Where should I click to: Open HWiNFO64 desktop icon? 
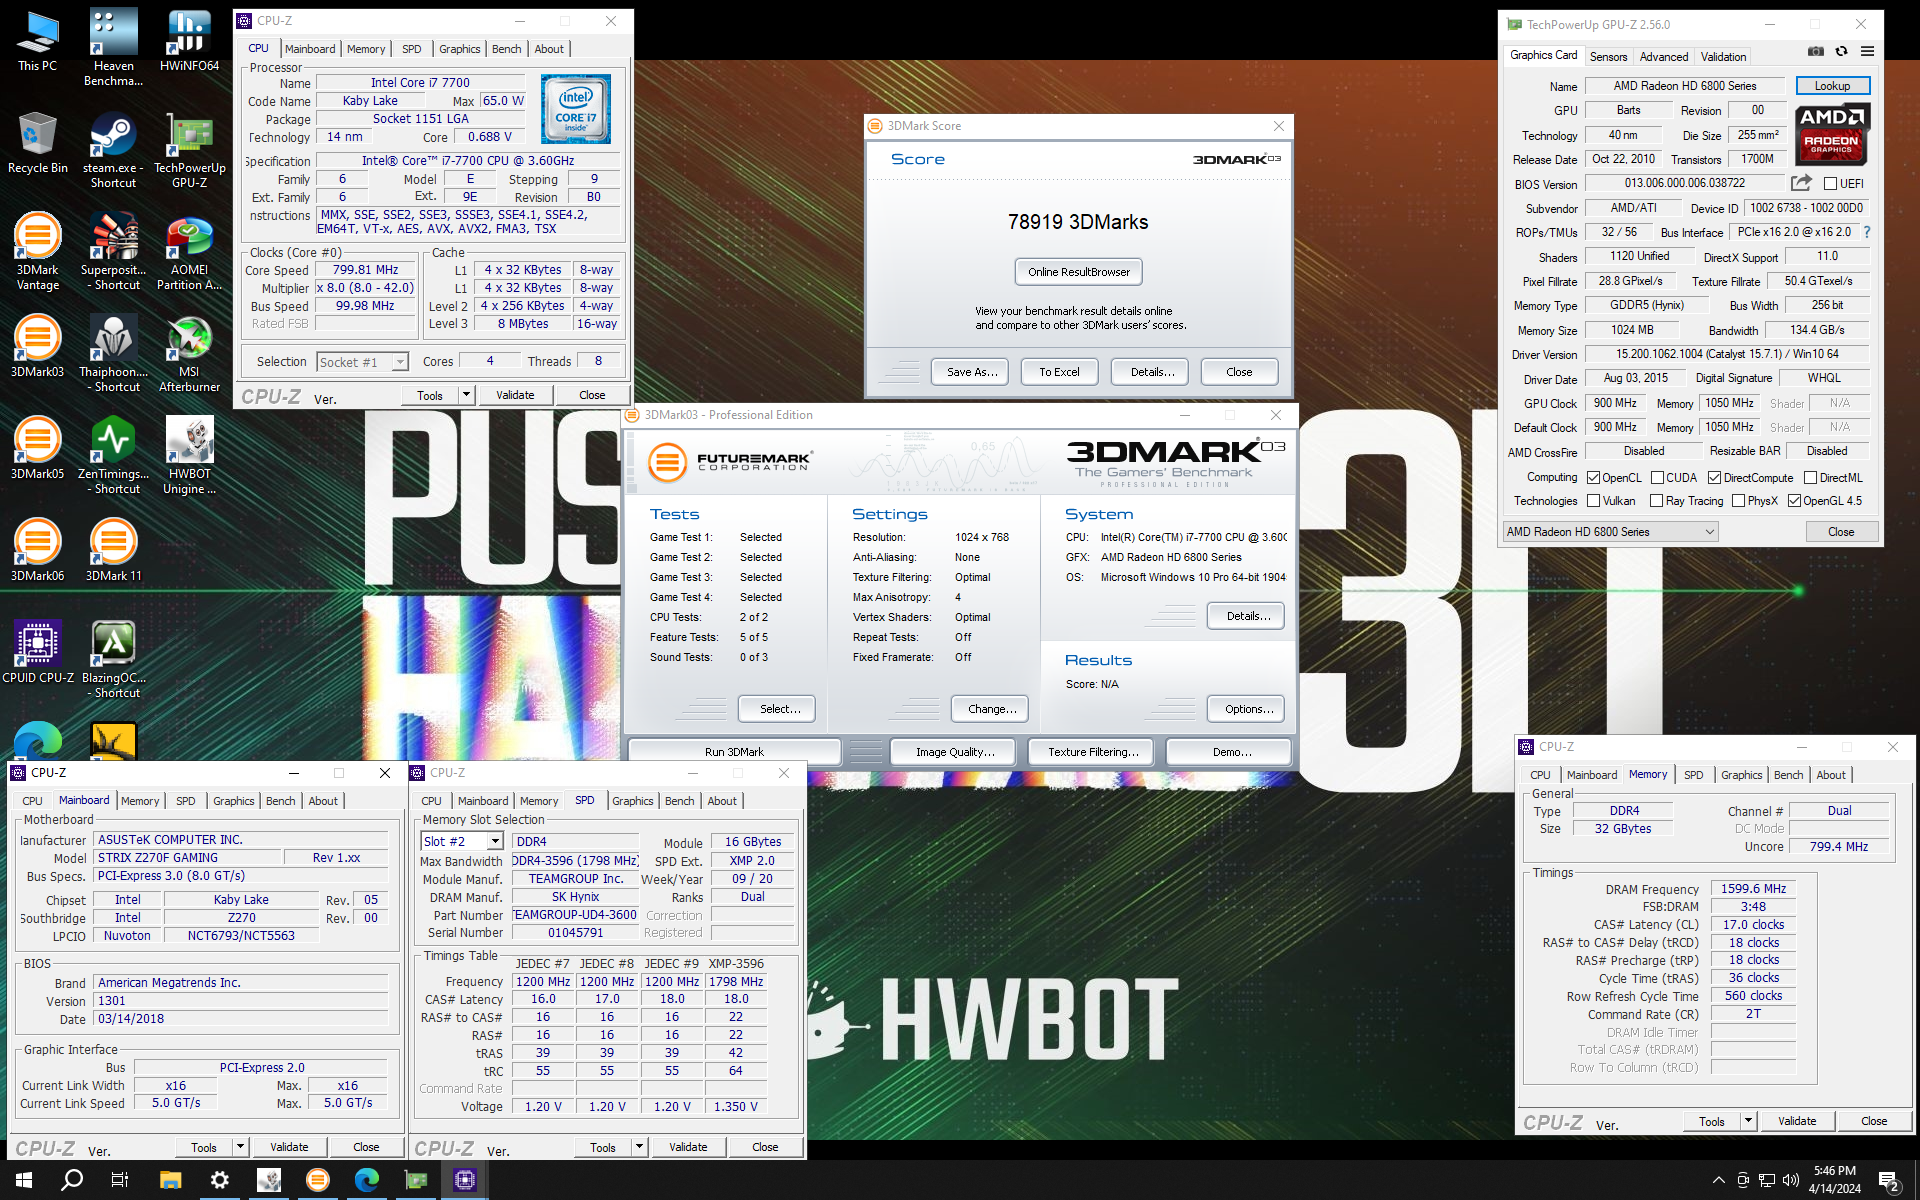[x=189, y=42]
